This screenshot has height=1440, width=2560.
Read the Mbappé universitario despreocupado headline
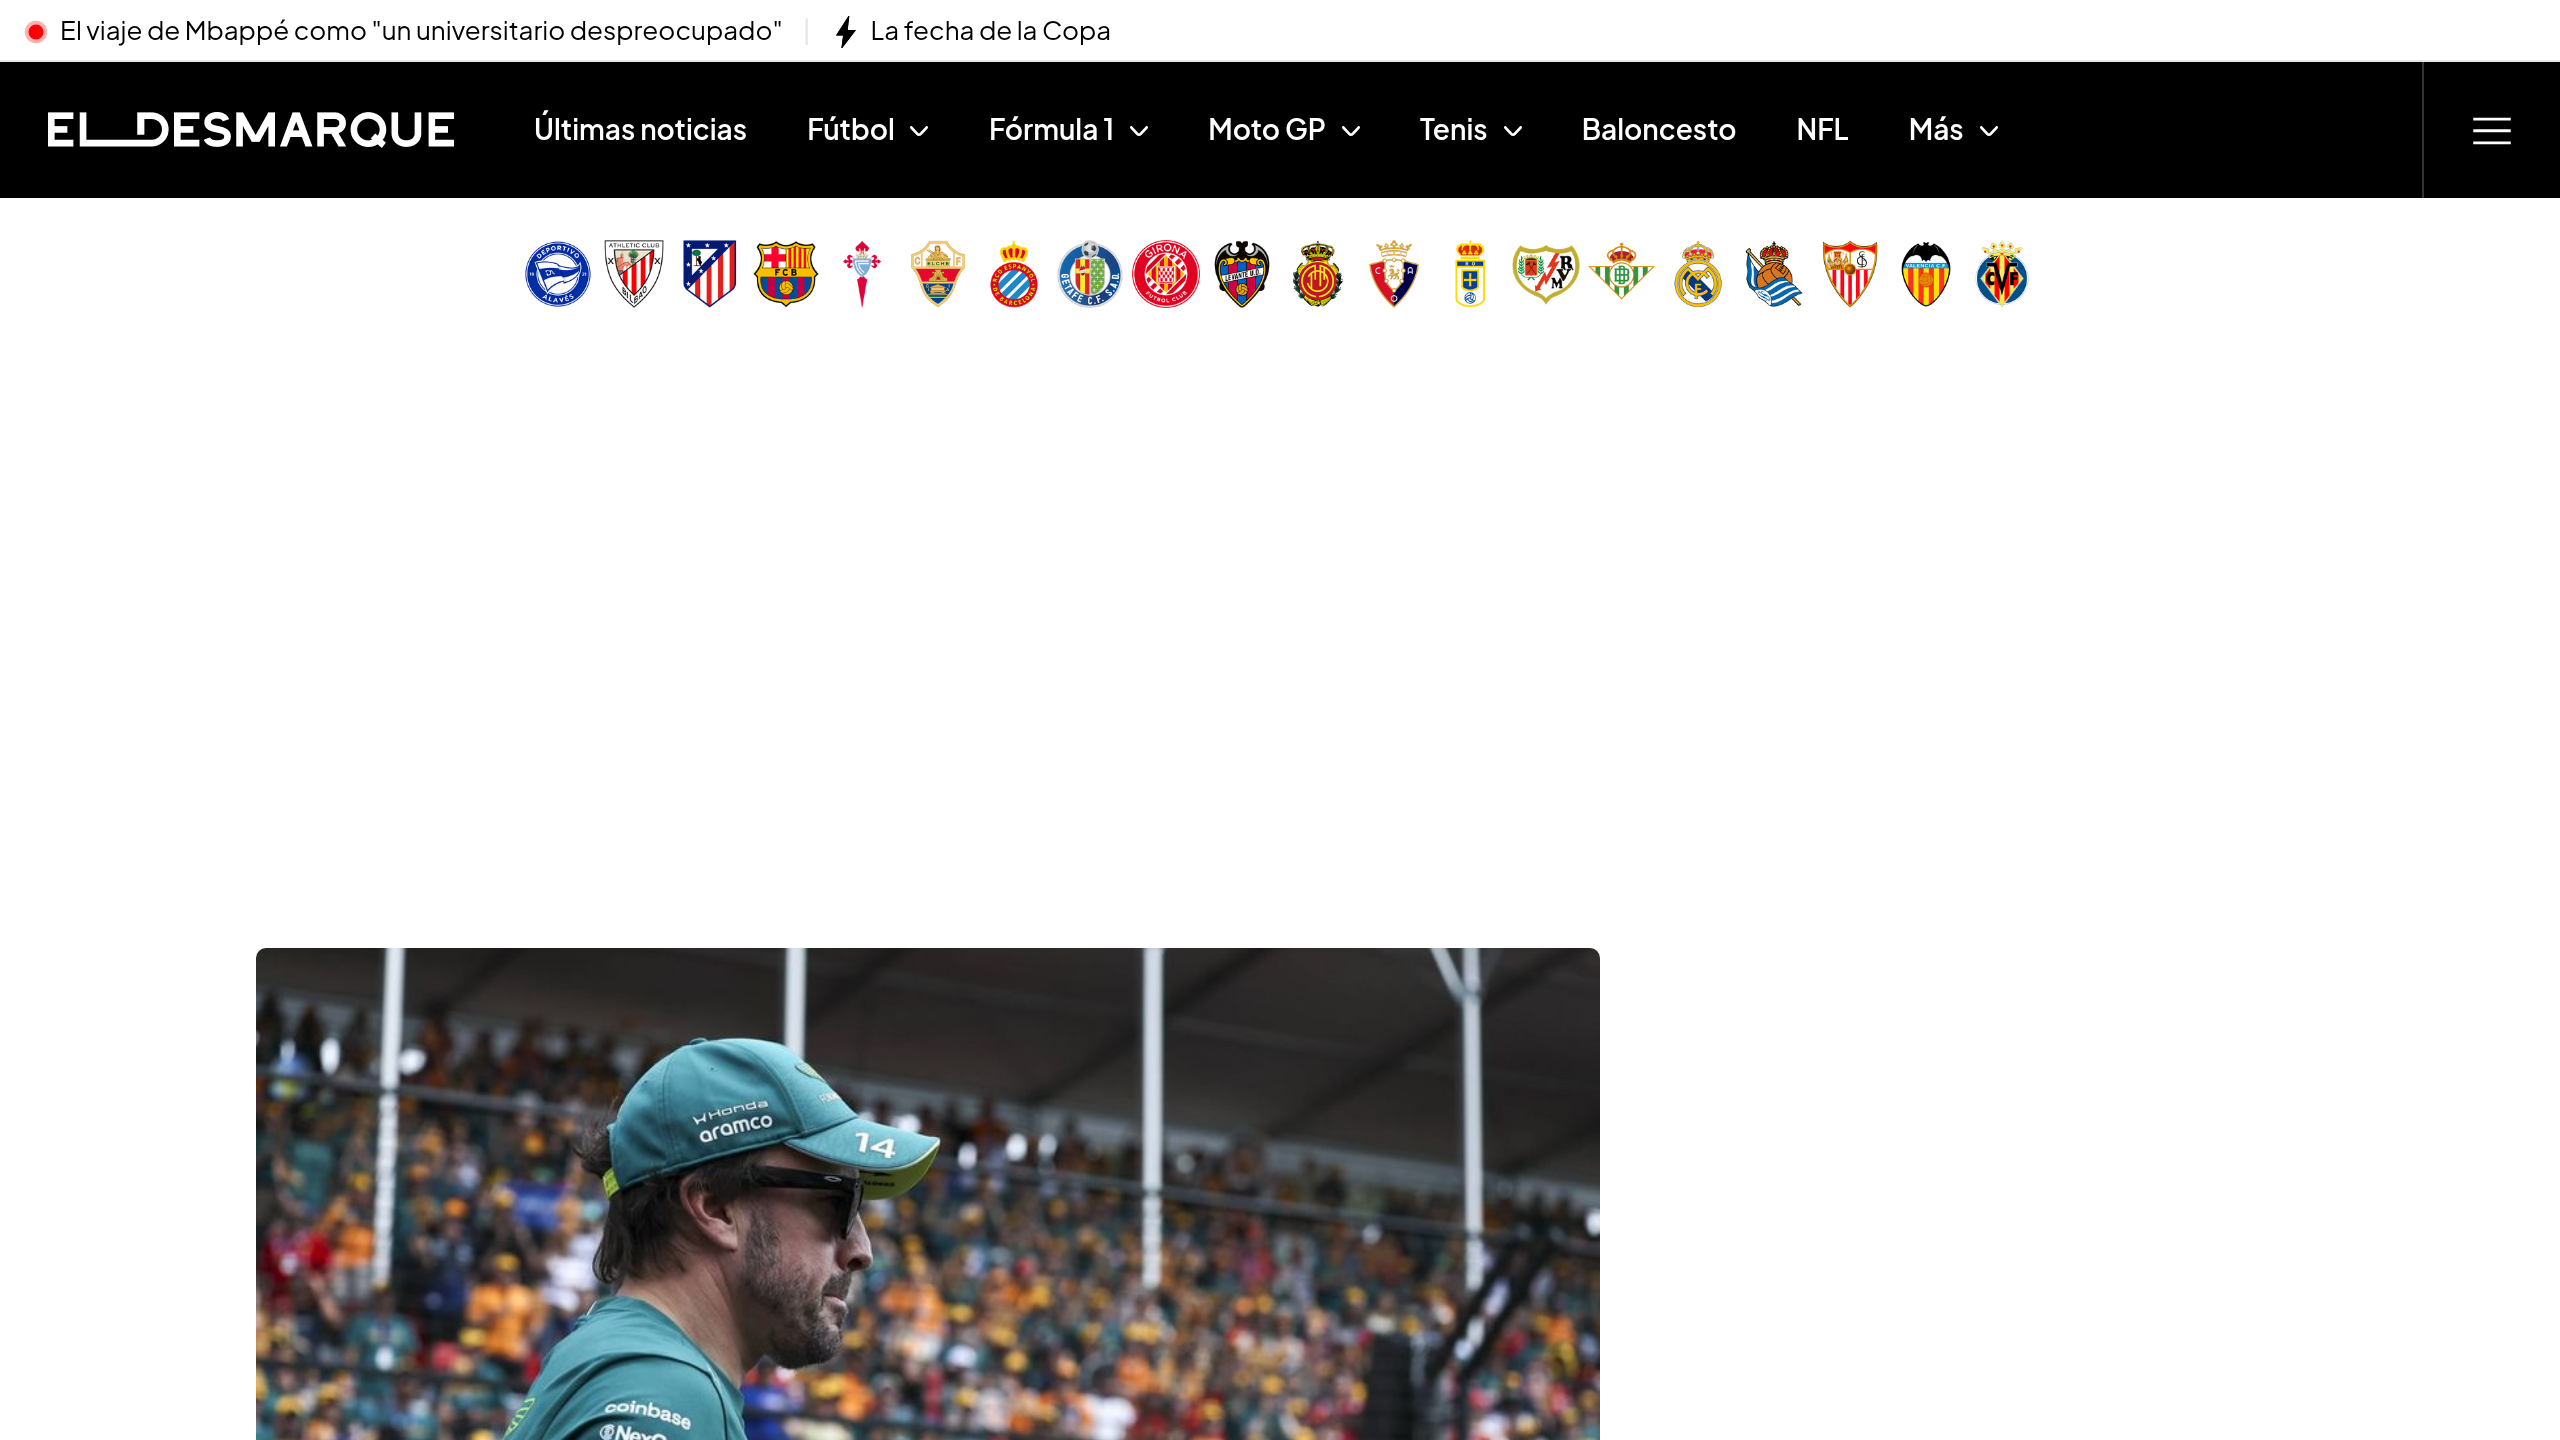[x=421, y=31]
